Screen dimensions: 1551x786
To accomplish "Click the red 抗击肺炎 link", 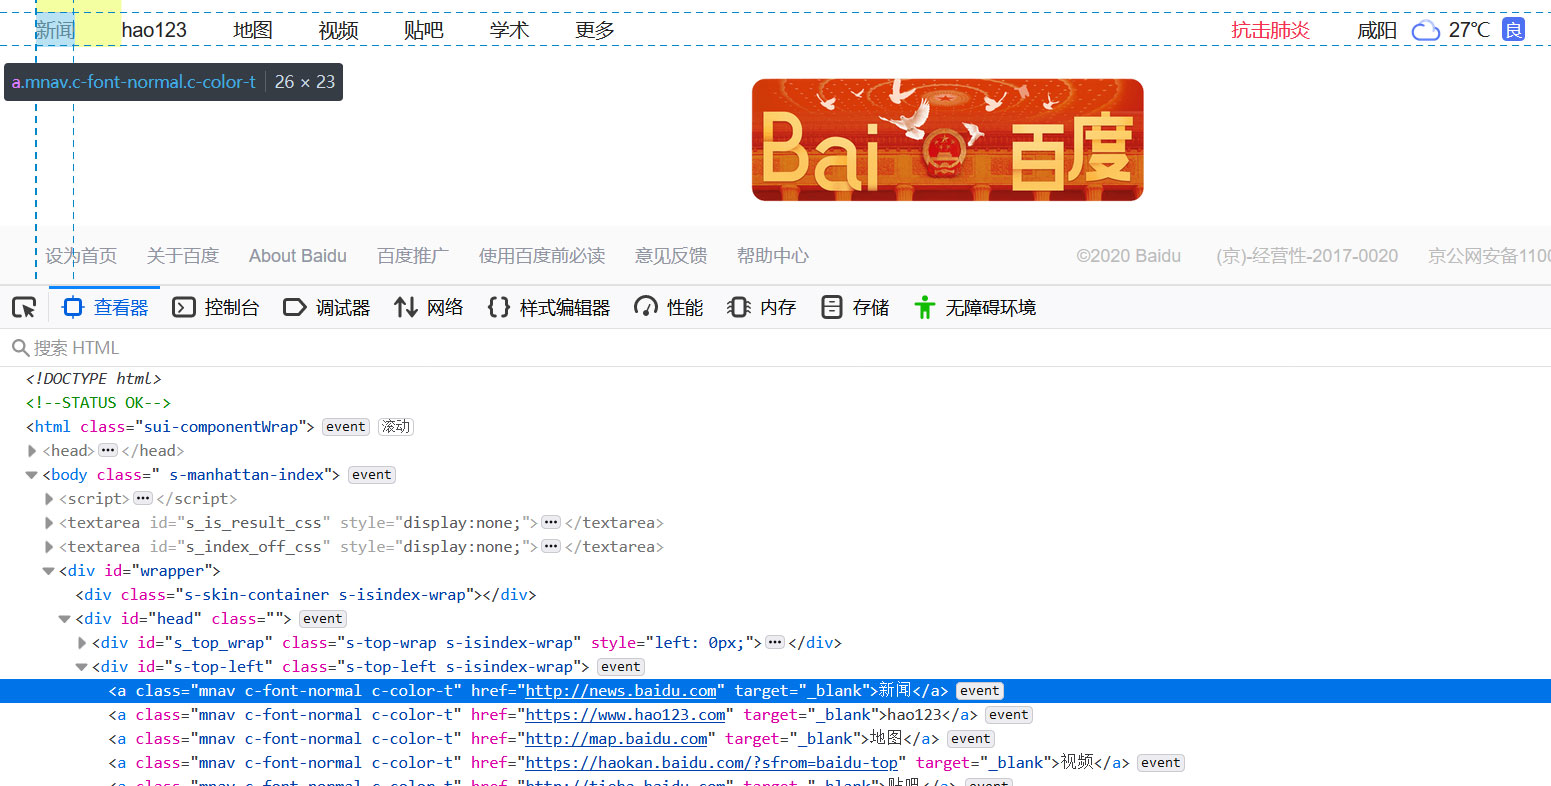I will 1270,30.
